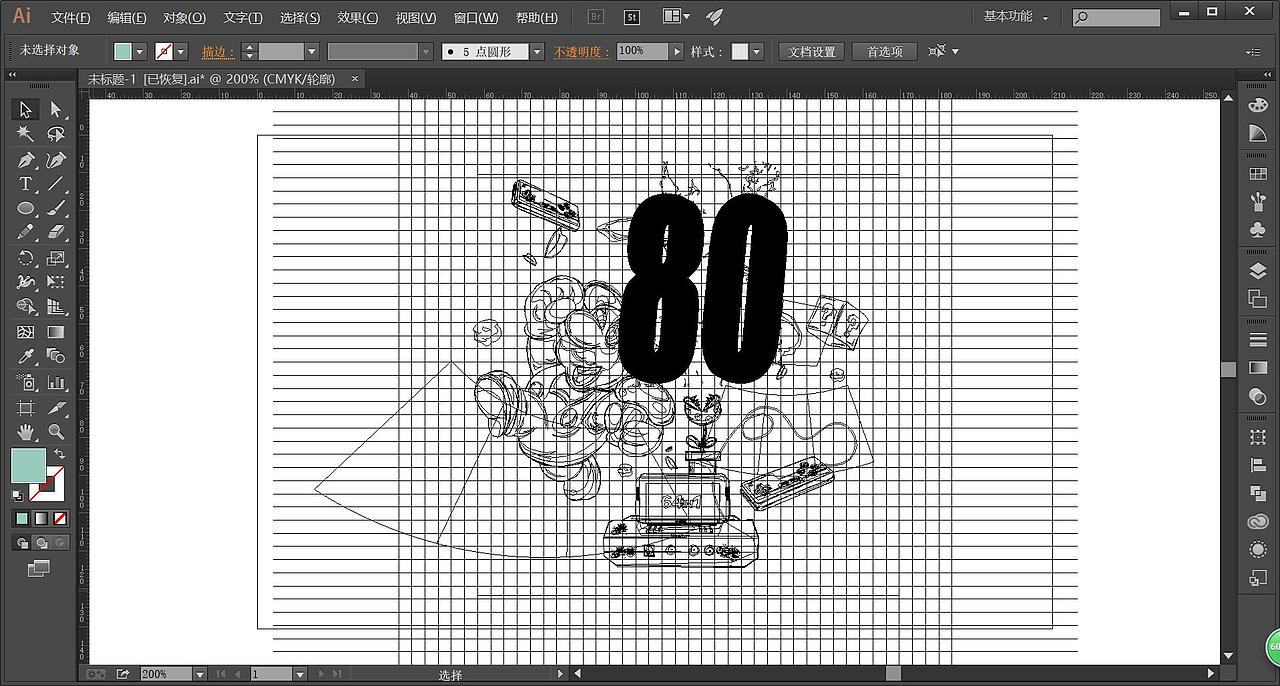Open graphic style 样式 dropdown
Viewport: 1280px width, 686px height.
[757, 51]
